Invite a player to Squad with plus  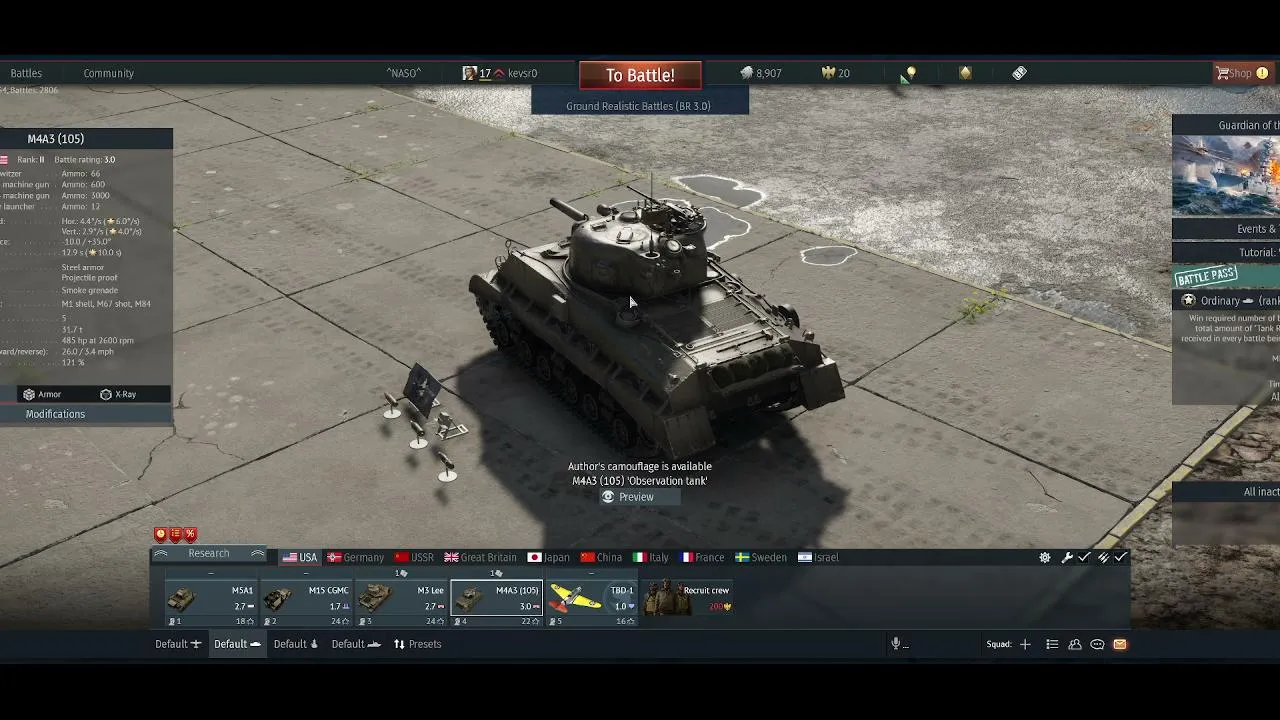tap(1025, 644)
